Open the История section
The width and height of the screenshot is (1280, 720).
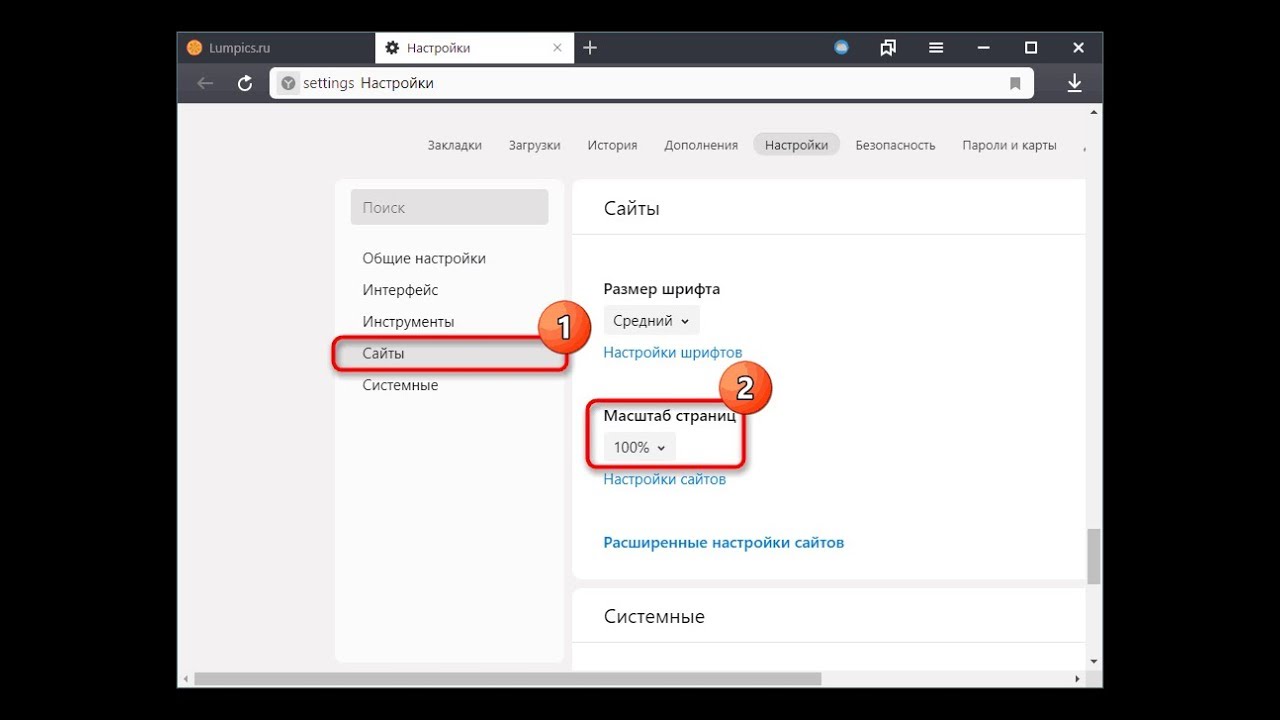pyautogui.click(x=612, y=145)
